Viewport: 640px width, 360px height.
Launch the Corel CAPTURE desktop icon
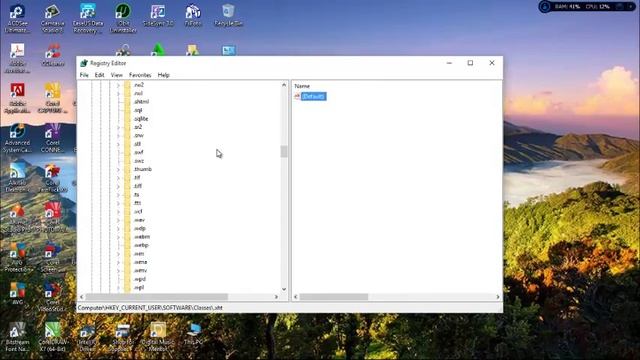pos(53,98)
